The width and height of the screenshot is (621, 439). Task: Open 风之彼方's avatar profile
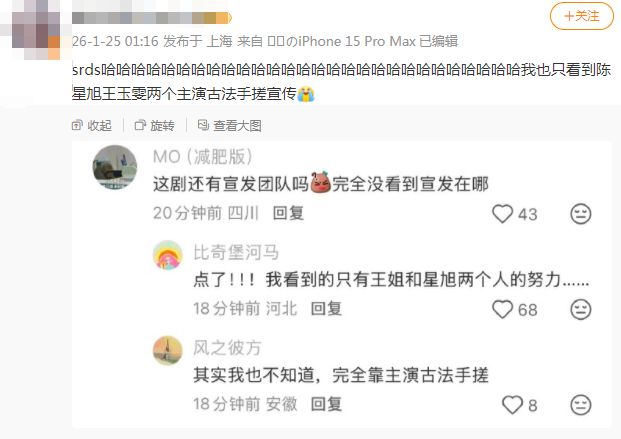168,351
